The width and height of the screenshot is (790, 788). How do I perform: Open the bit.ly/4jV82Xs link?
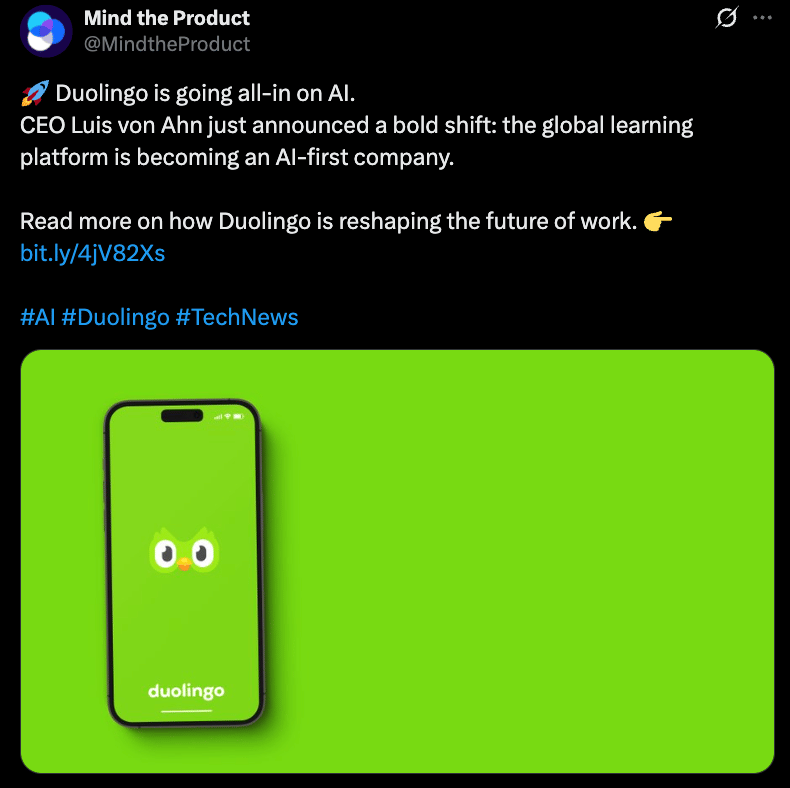pyautogui.click(x=93, y=253)
